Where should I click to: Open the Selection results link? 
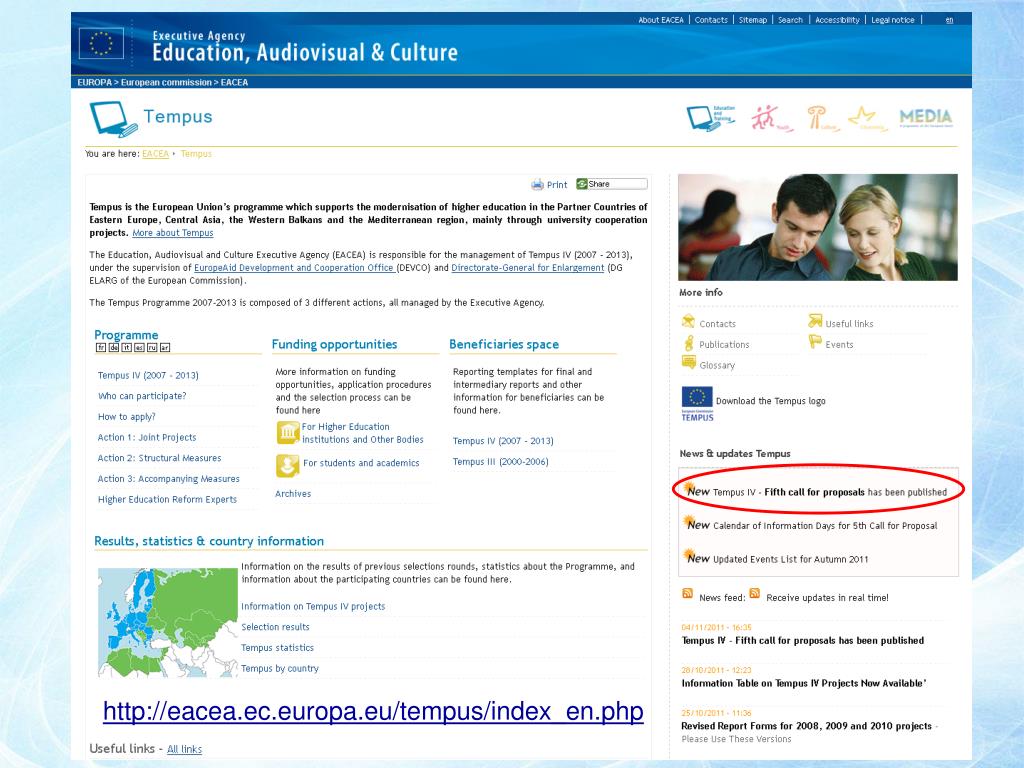point(276,627)
